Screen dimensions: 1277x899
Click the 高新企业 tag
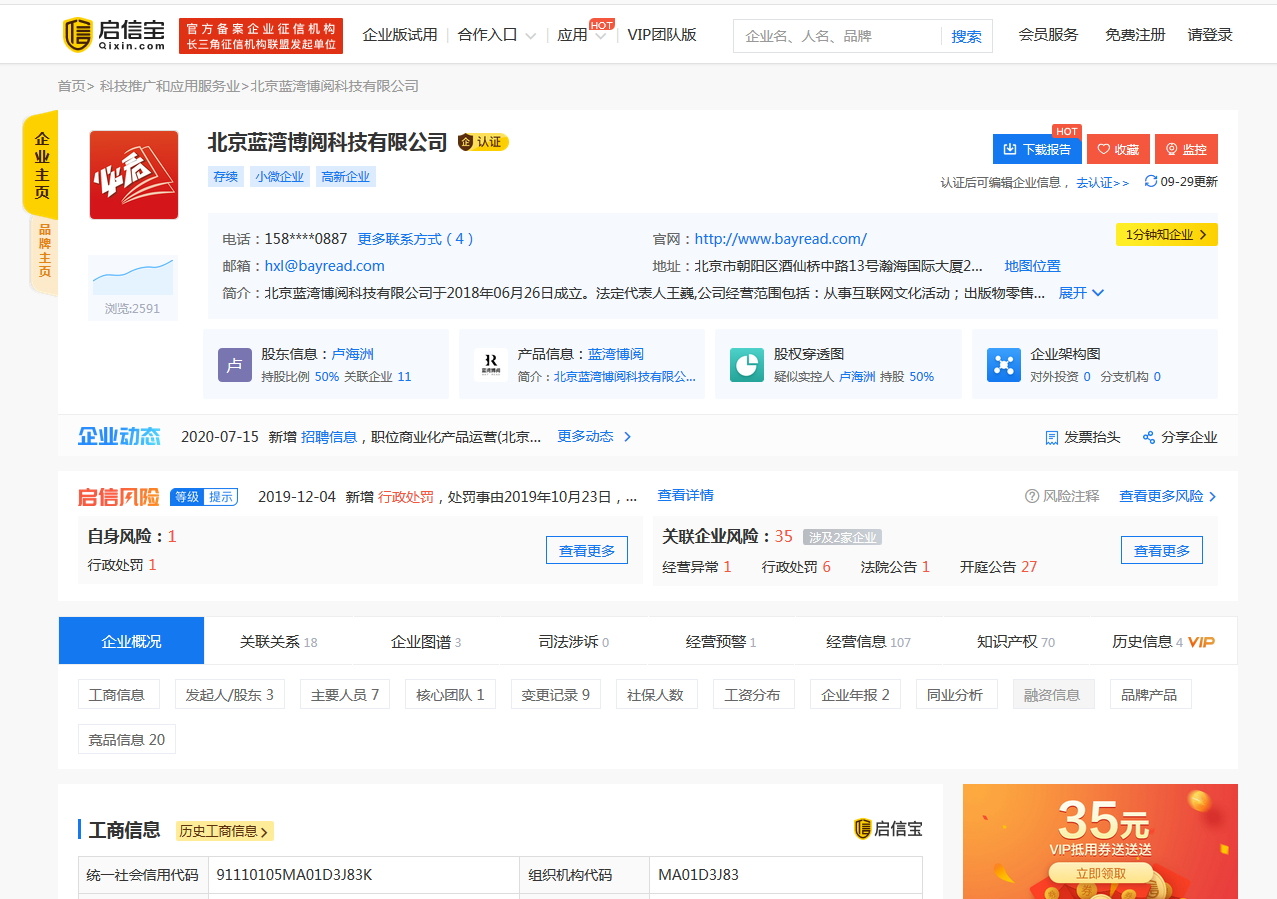[345, 176]
